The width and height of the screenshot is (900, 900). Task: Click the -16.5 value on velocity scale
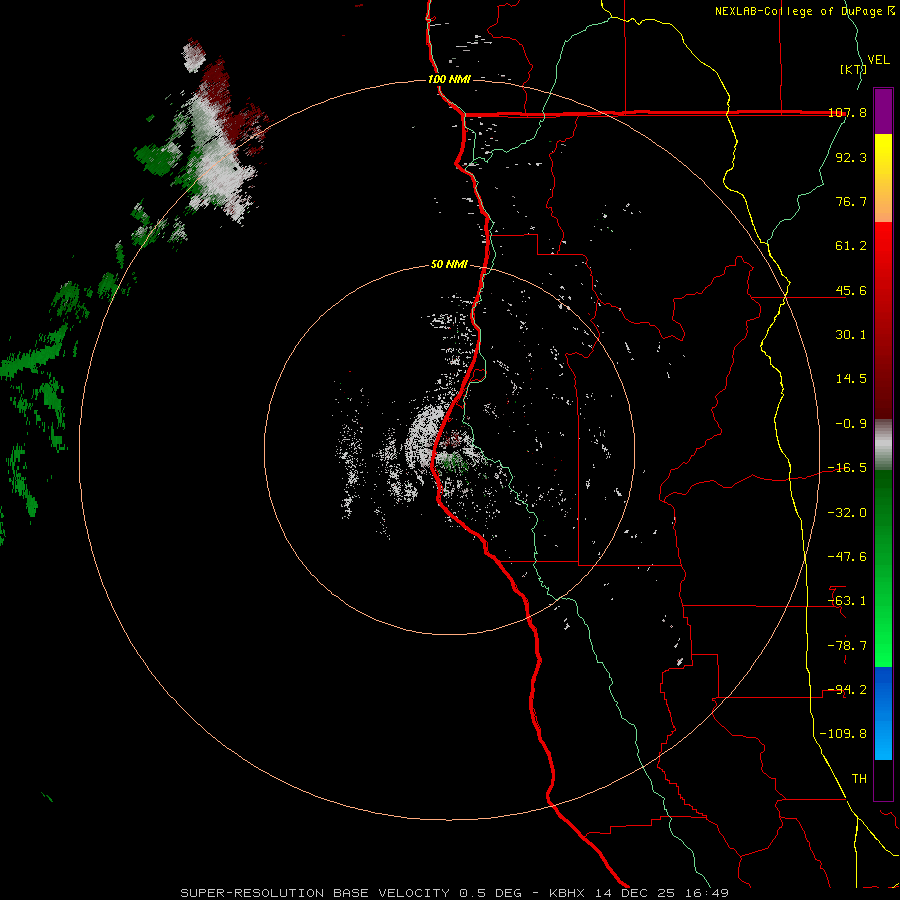[848, 468]
